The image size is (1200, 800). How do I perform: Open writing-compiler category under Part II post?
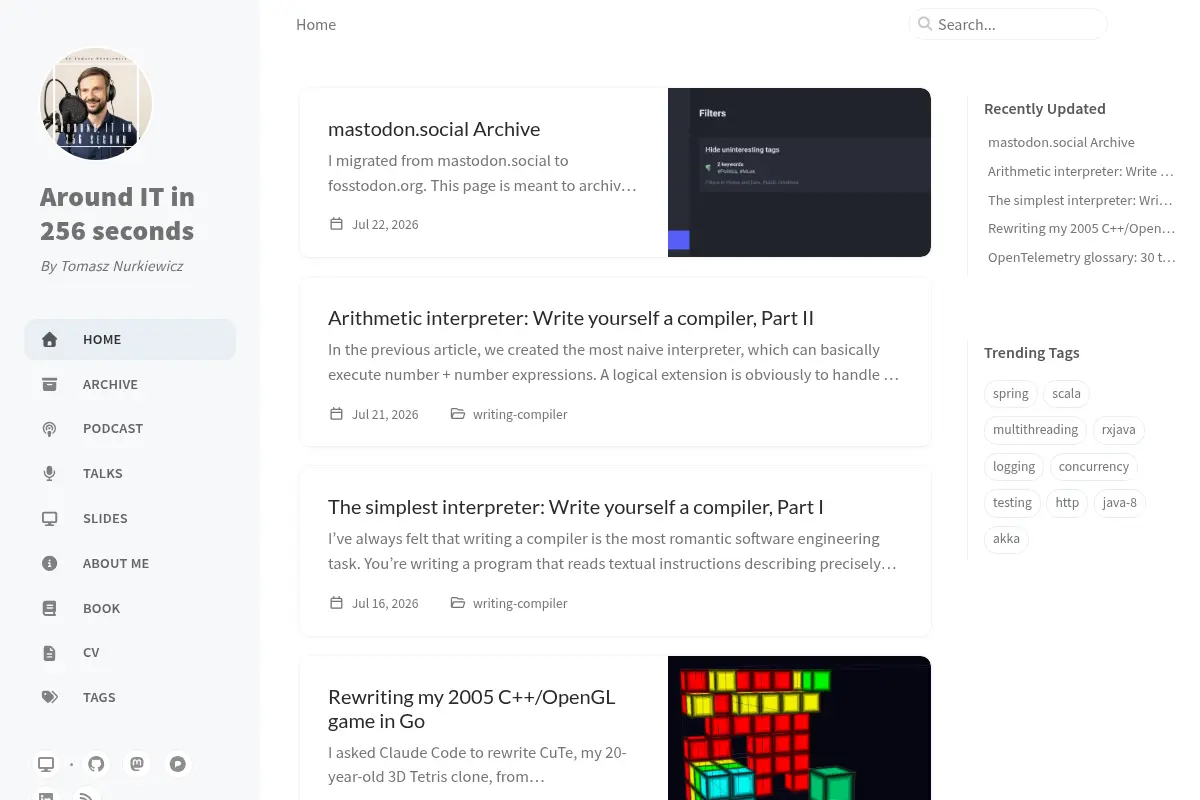point(520,414)
